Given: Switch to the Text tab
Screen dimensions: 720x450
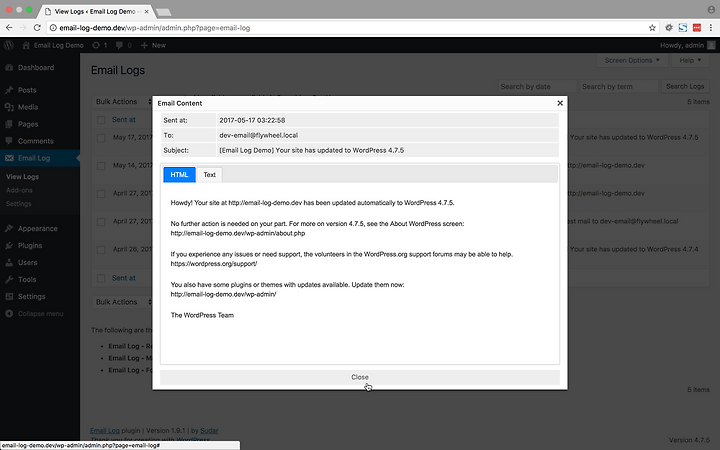Looking at the screenshot, I should click(209, 174).
